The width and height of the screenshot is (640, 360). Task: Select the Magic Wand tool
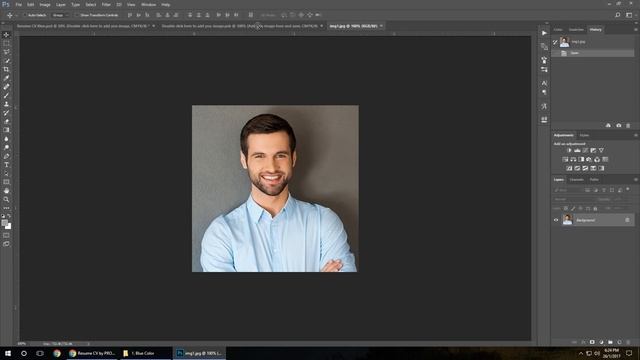pos(6,61)
